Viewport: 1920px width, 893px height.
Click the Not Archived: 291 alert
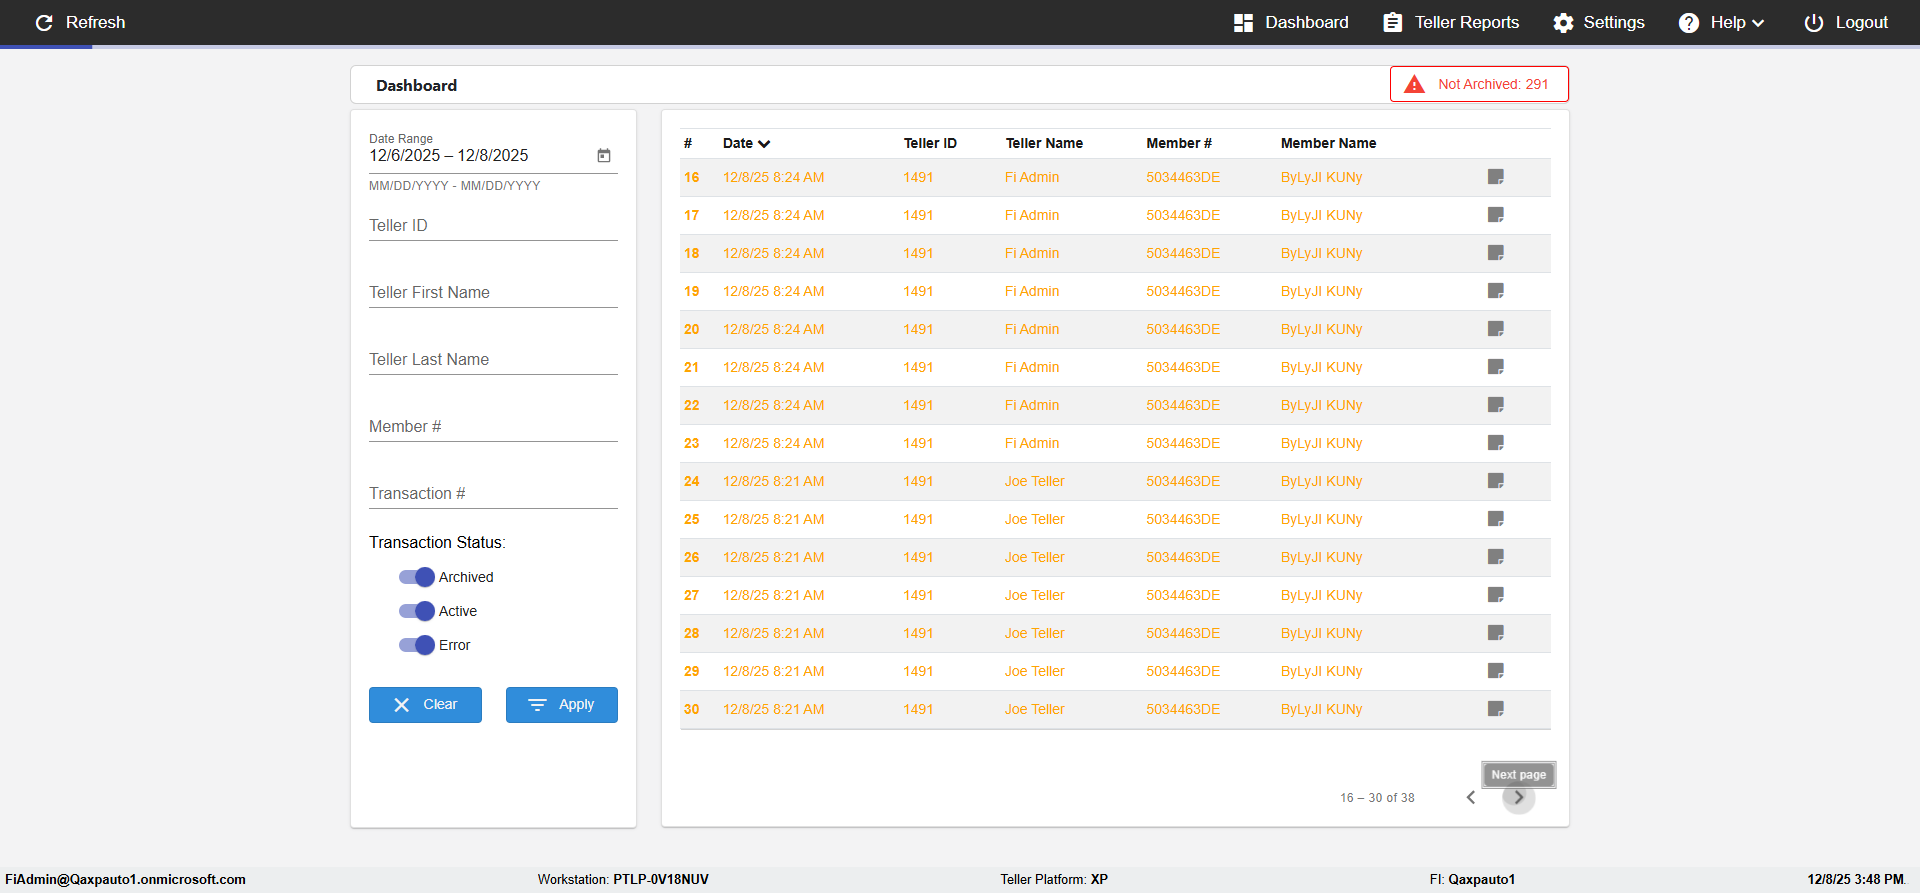pos(1479,84)
